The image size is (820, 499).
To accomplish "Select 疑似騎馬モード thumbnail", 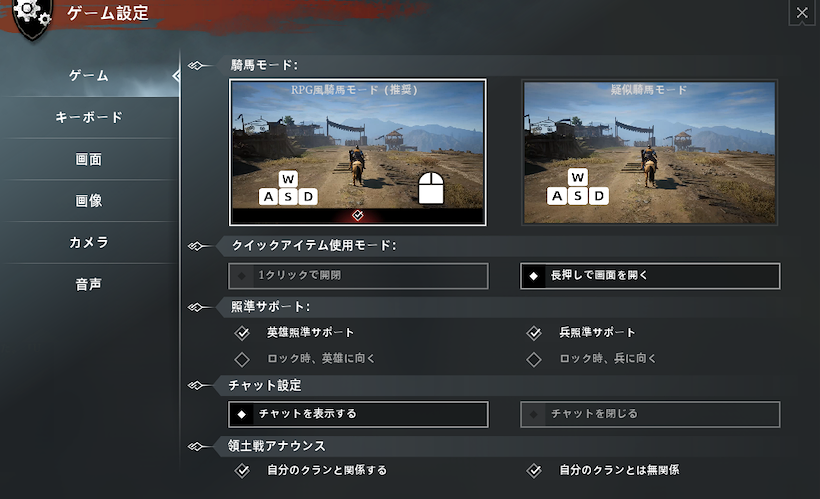I will [650, 152].
